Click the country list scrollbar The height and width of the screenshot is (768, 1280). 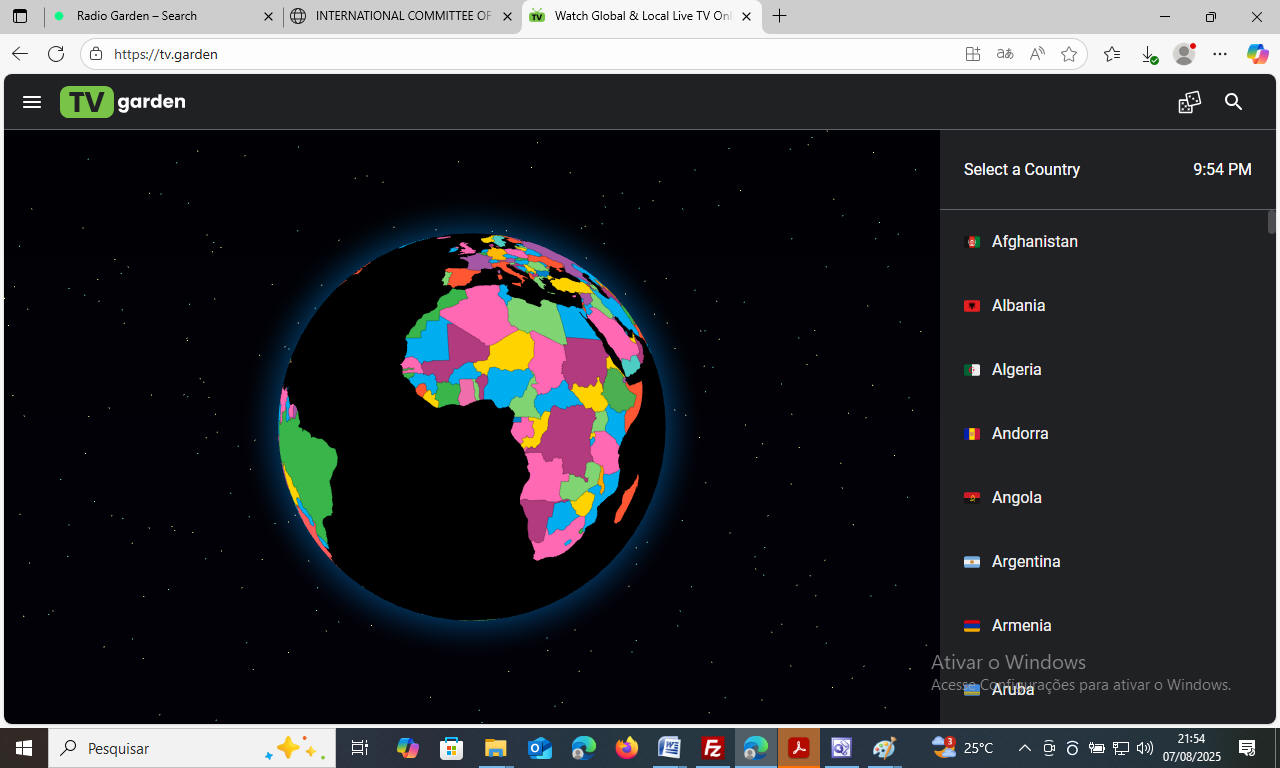1272,222
